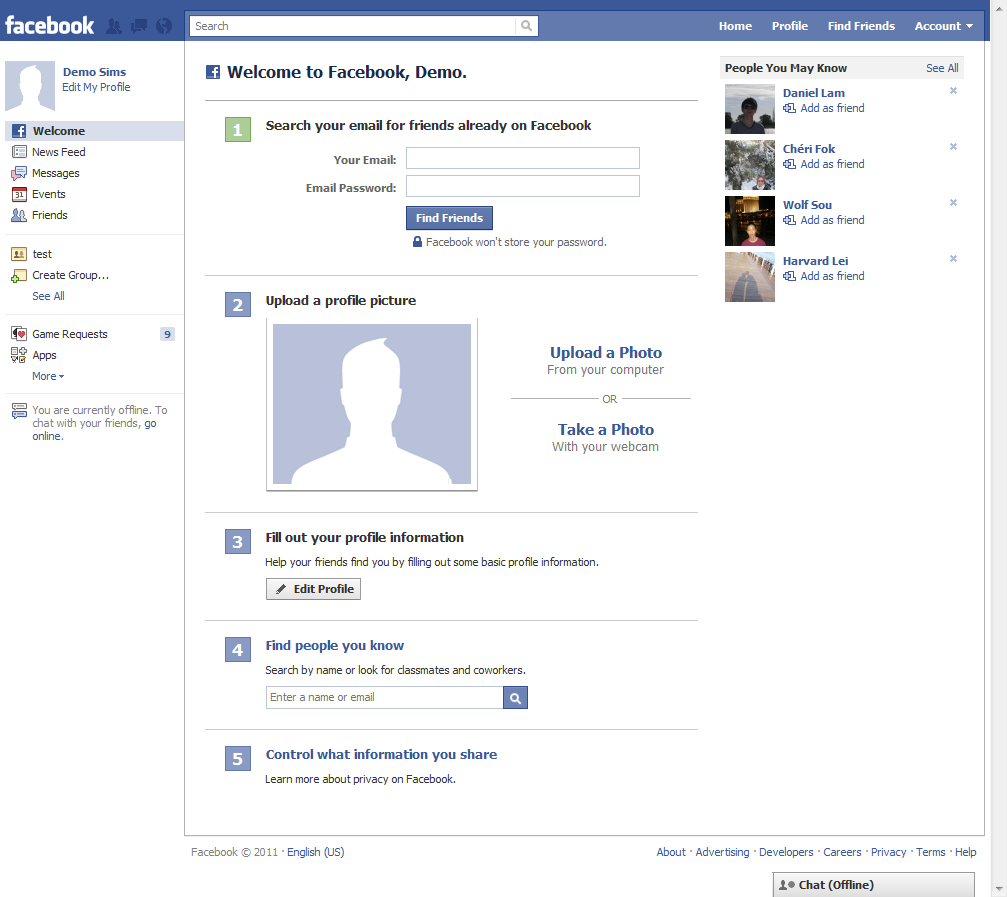Open the friend requests icon in header

(114, 26)
